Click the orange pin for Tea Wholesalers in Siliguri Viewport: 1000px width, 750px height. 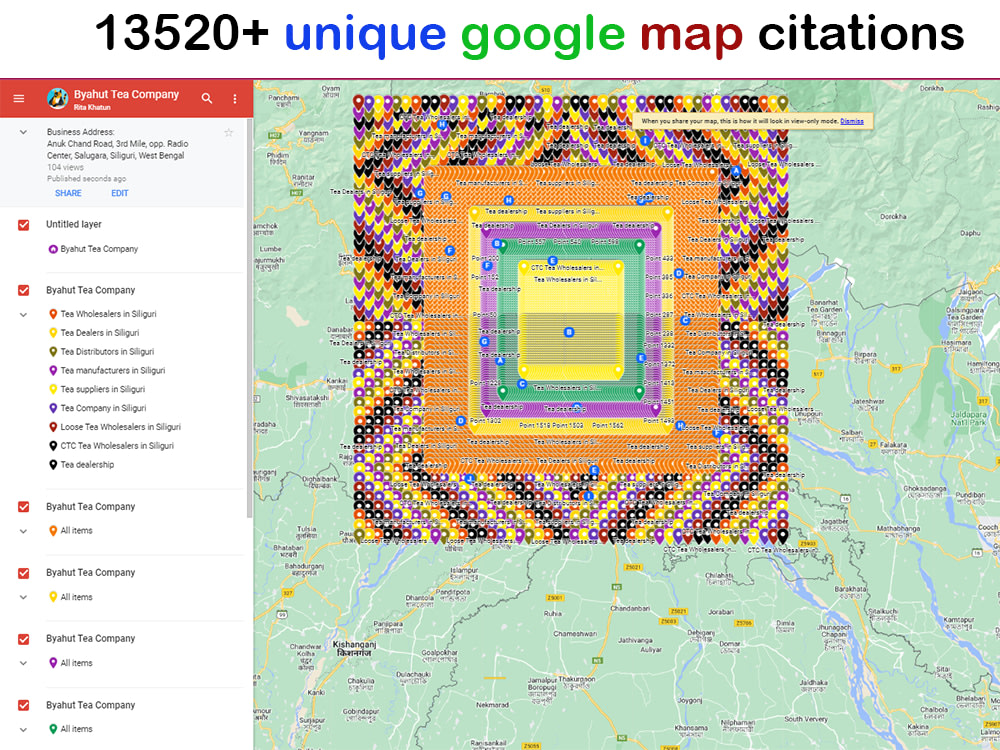tap(54, 314)
